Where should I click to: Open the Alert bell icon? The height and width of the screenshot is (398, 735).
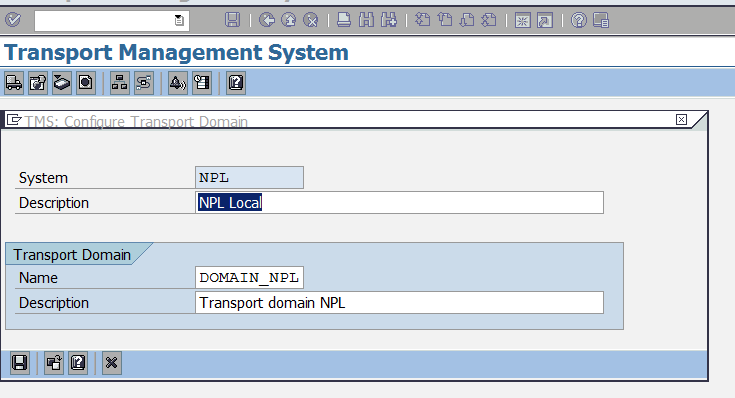[x=178, y=83]
